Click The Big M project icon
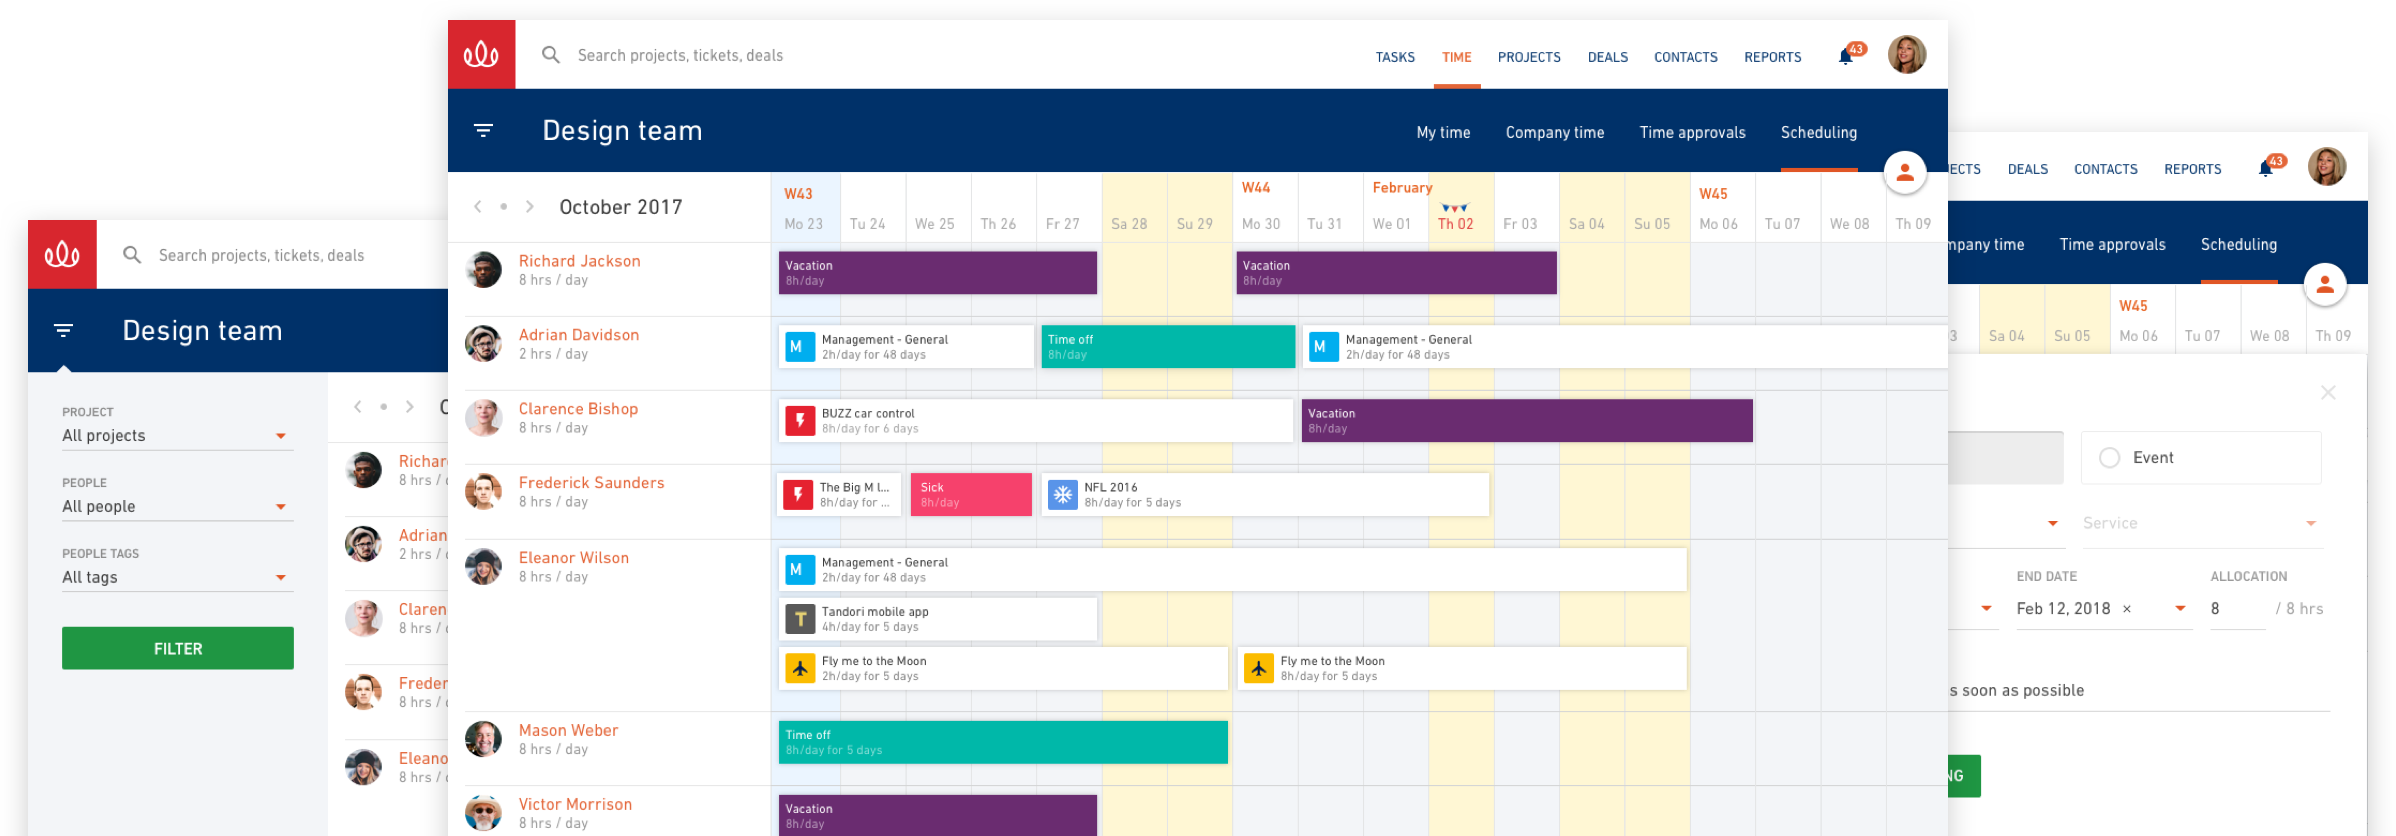Image resolution: width=2396 pixels, height=836 pixels. [798, 494]
